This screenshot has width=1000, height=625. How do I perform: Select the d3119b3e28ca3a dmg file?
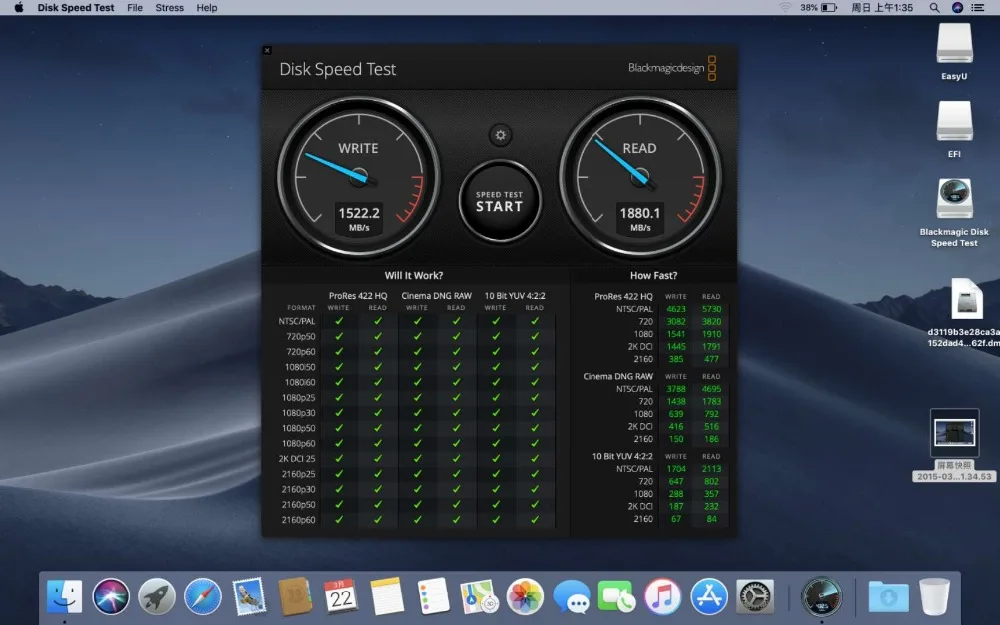[966, 312]
